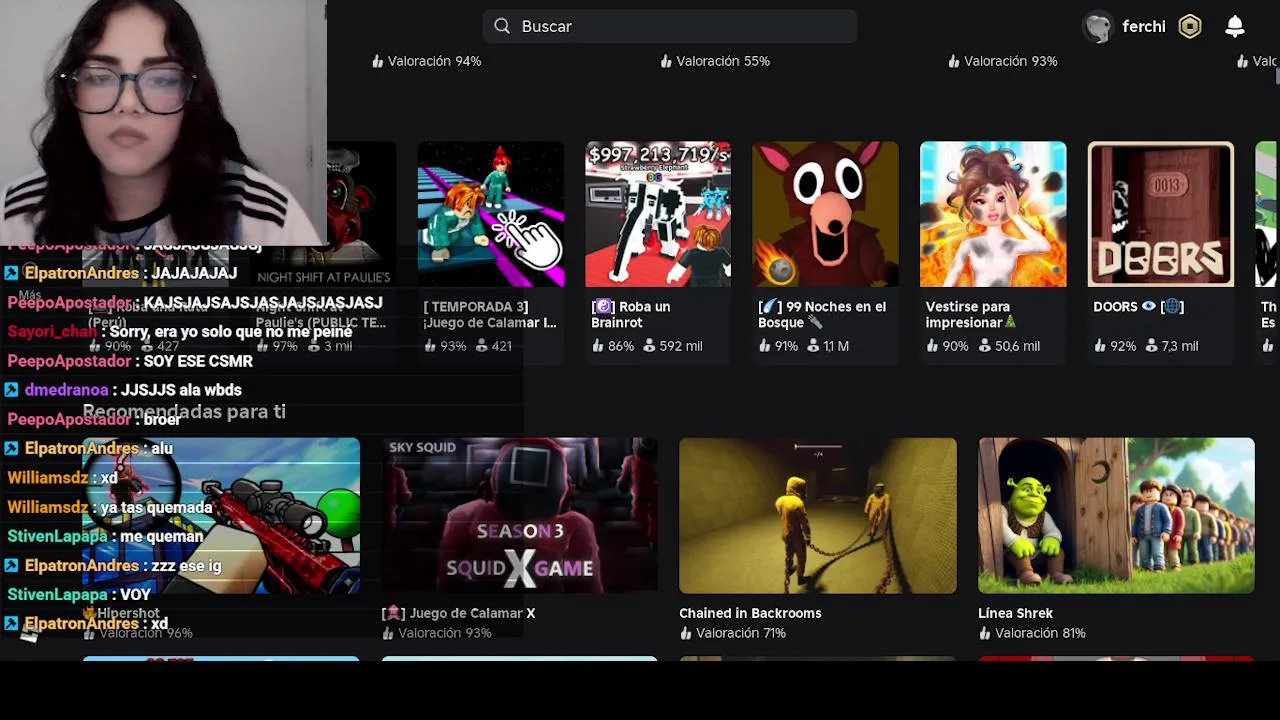Open Vestirse para impresionar thumbnail
The height and width of the screenshot is (720, 1280).
[993, 214]
